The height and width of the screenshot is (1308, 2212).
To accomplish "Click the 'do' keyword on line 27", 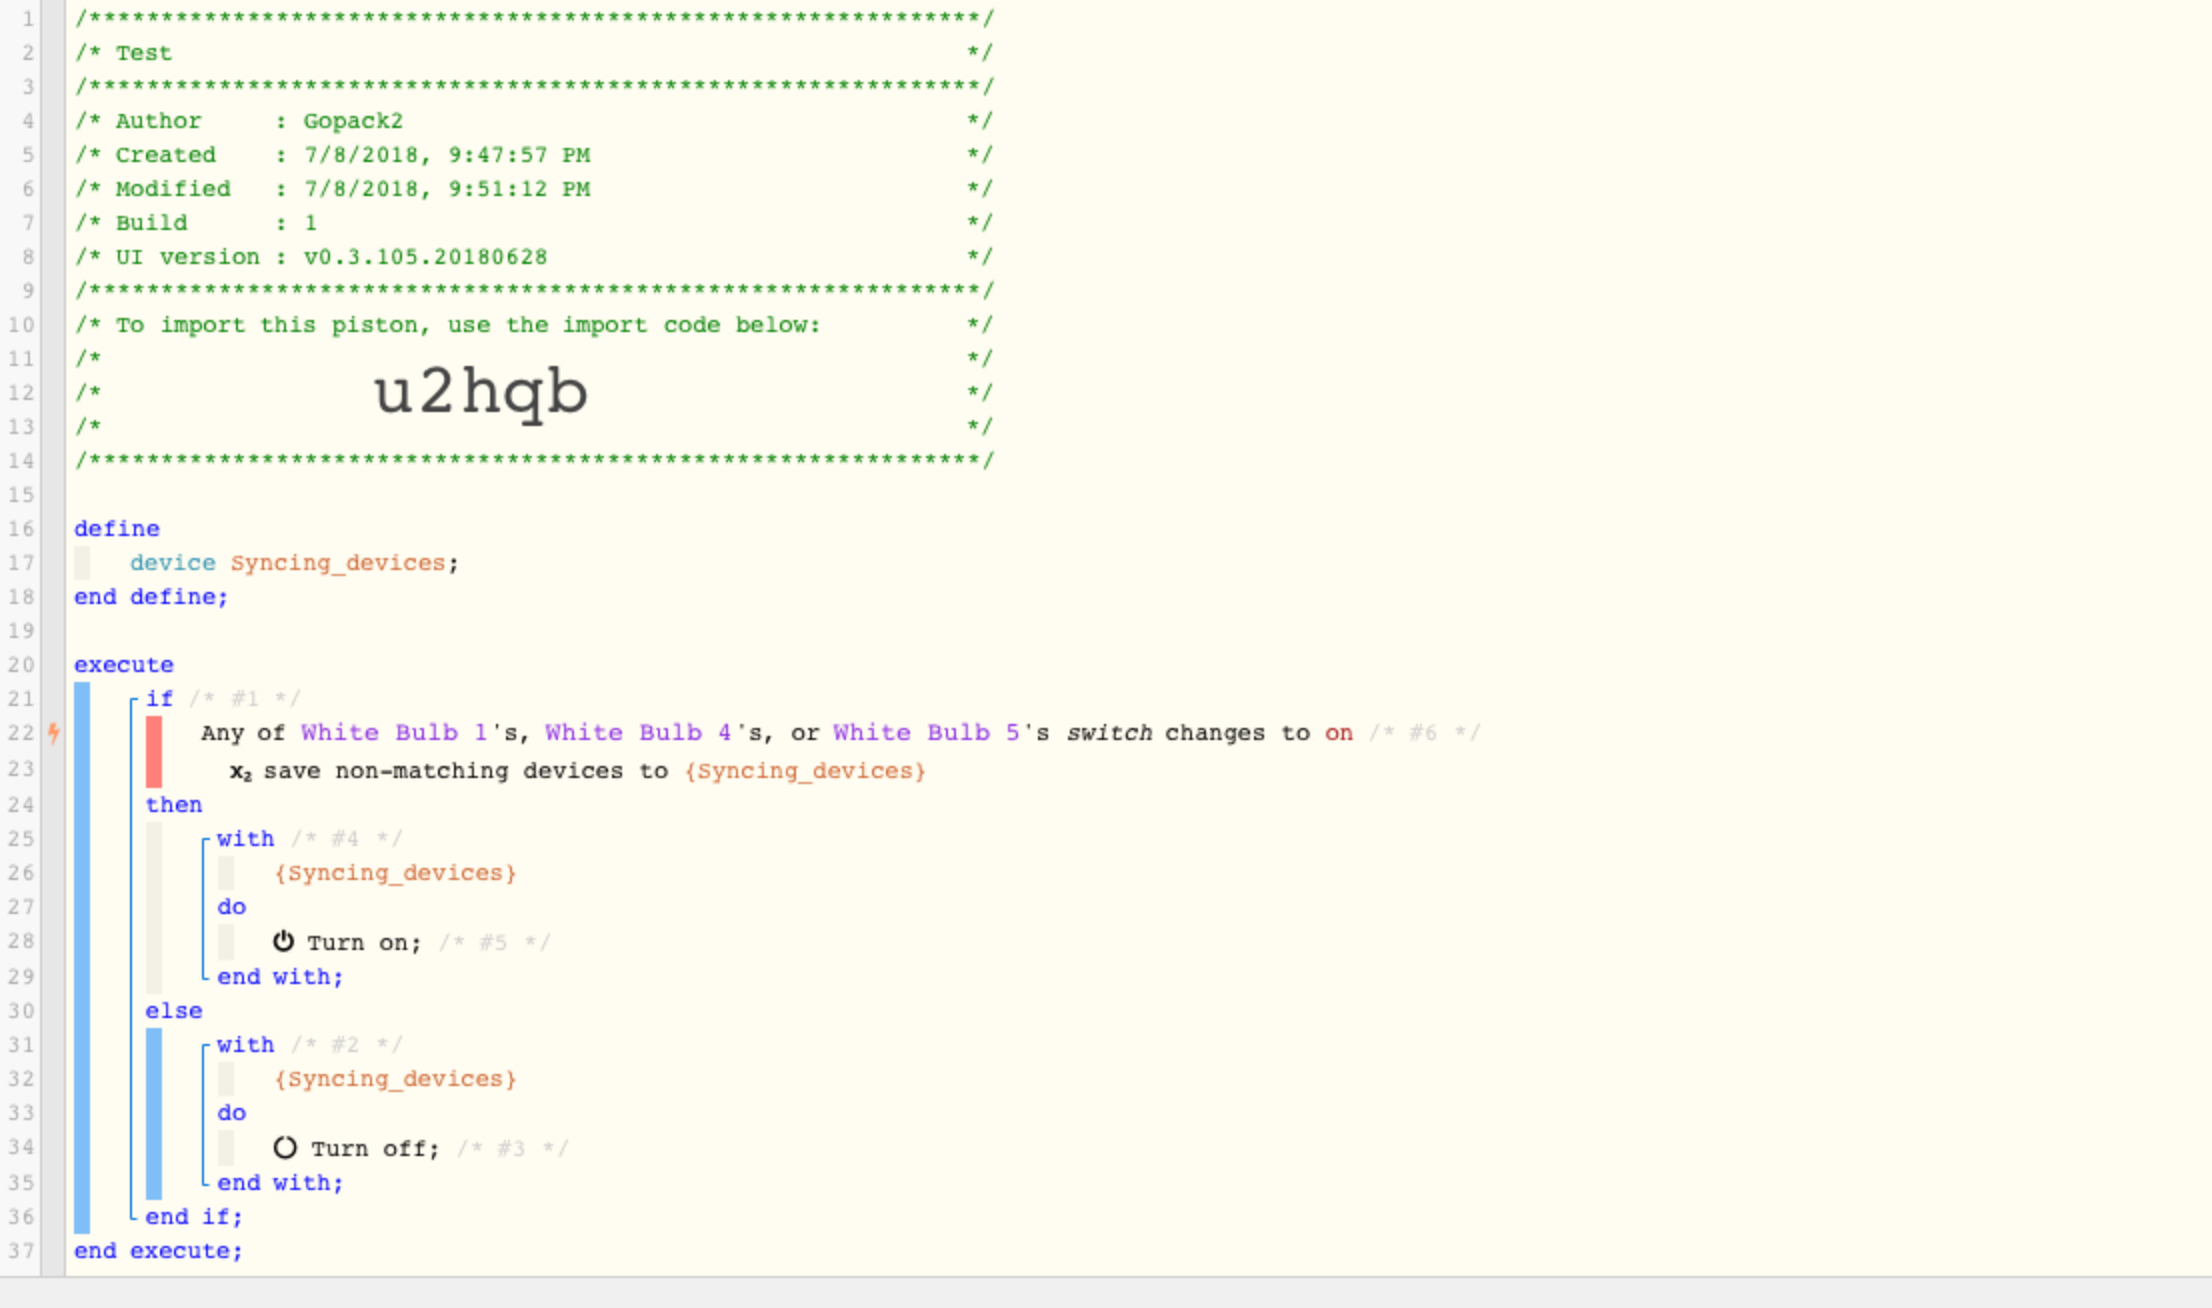I will pyautogui.click(x=232, y=907).
